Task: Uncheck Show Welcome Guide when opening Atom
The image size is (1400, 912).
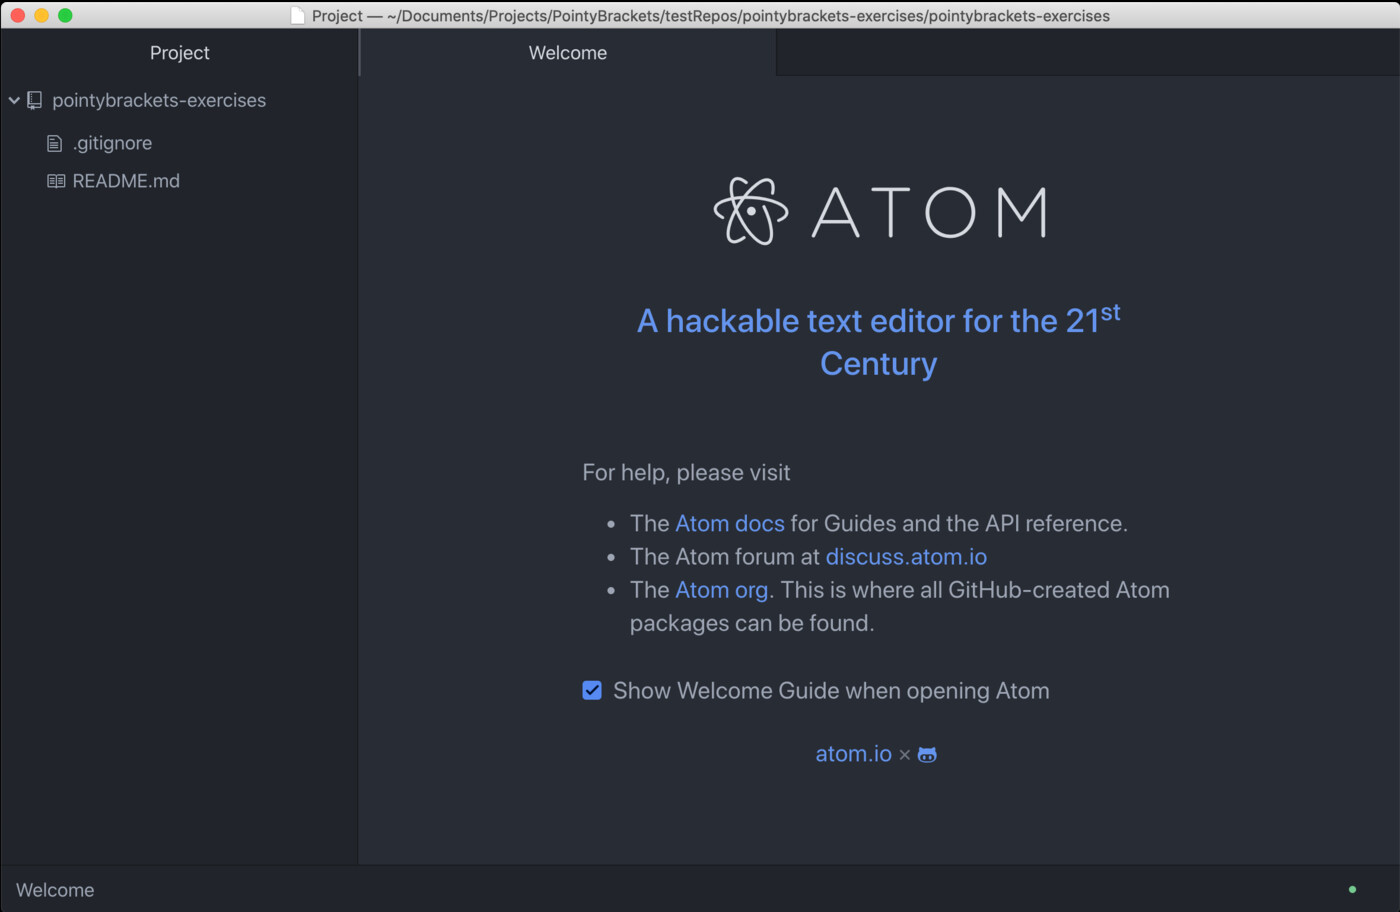Action: [x=592, y=691]
